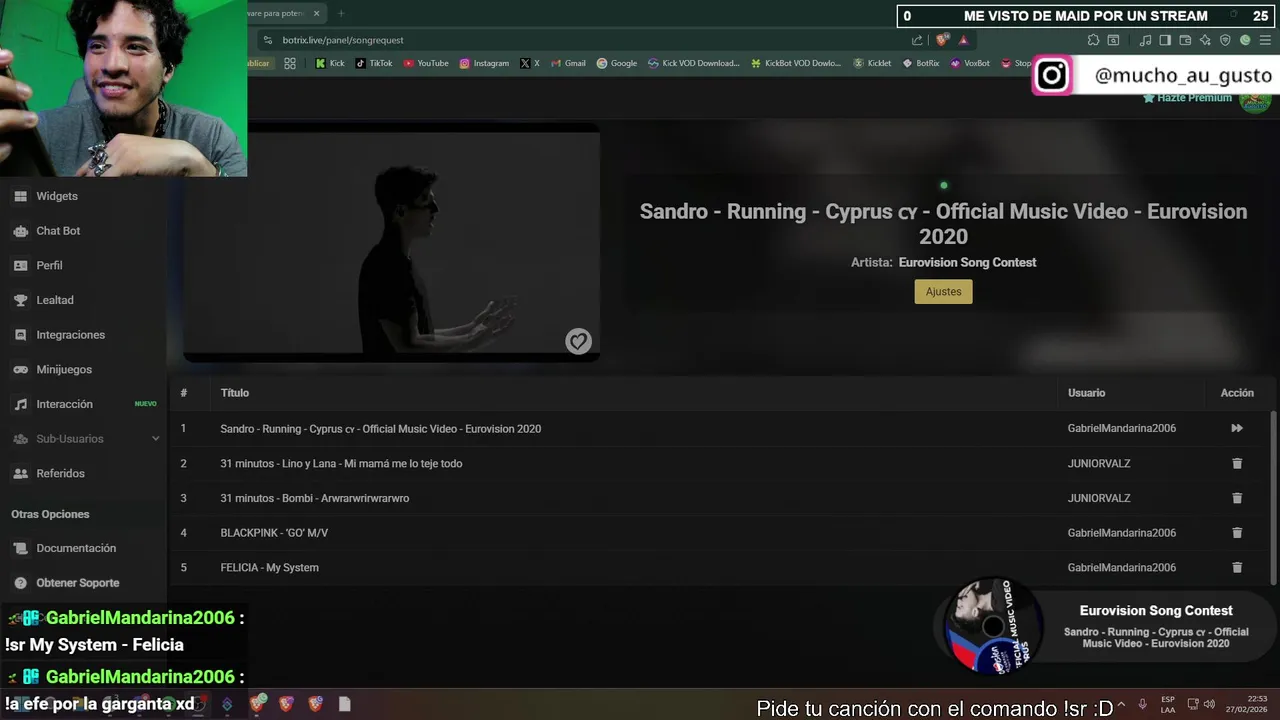The width and height of the screenshot is (1280, 720).
Task: Click the Minijuegos gamepad icon
Action: click(x=20, y=369)
